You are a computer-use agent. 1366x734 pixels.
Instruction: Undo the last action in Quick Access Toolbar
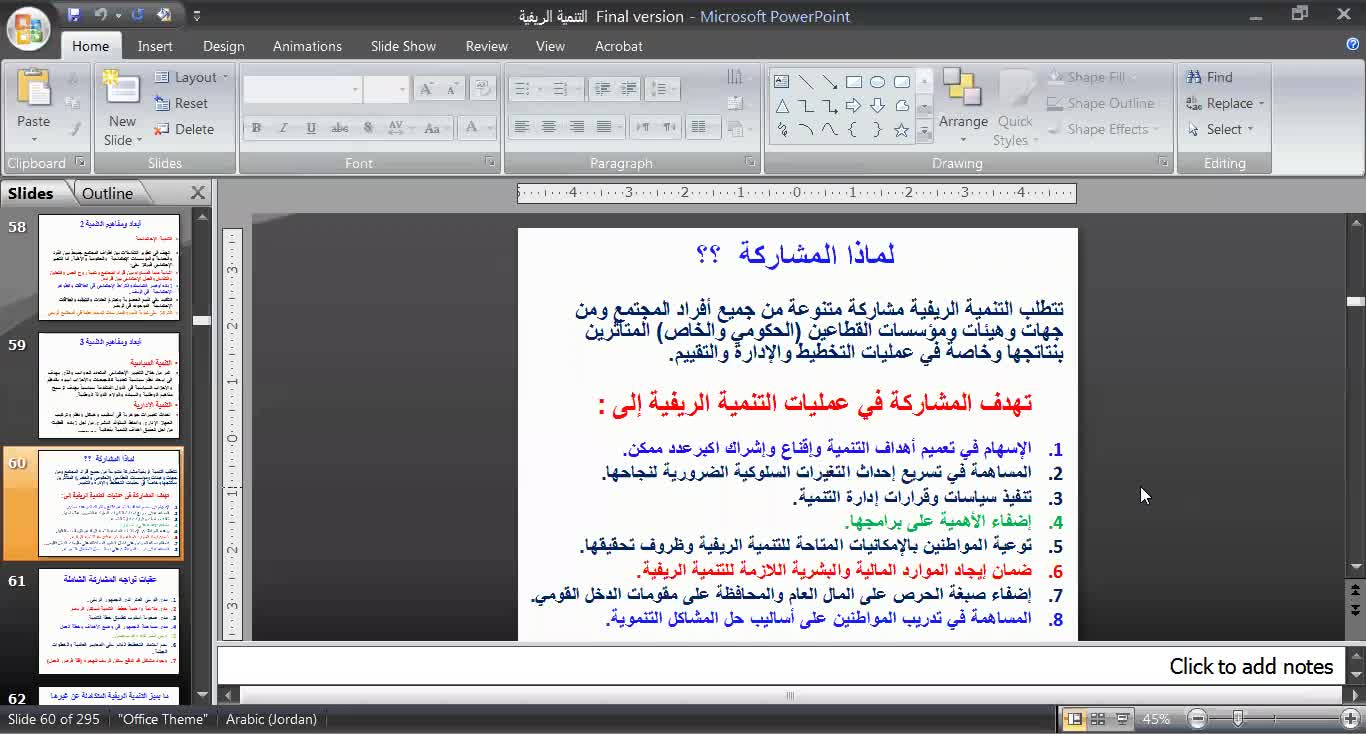tap(100, 15)
